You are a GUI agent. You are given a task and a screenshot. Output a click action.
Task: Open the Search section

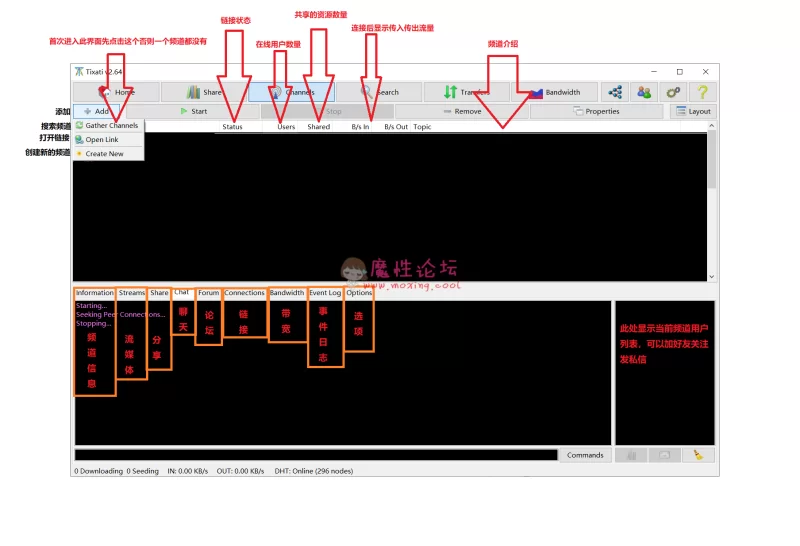tap(379, 92)
